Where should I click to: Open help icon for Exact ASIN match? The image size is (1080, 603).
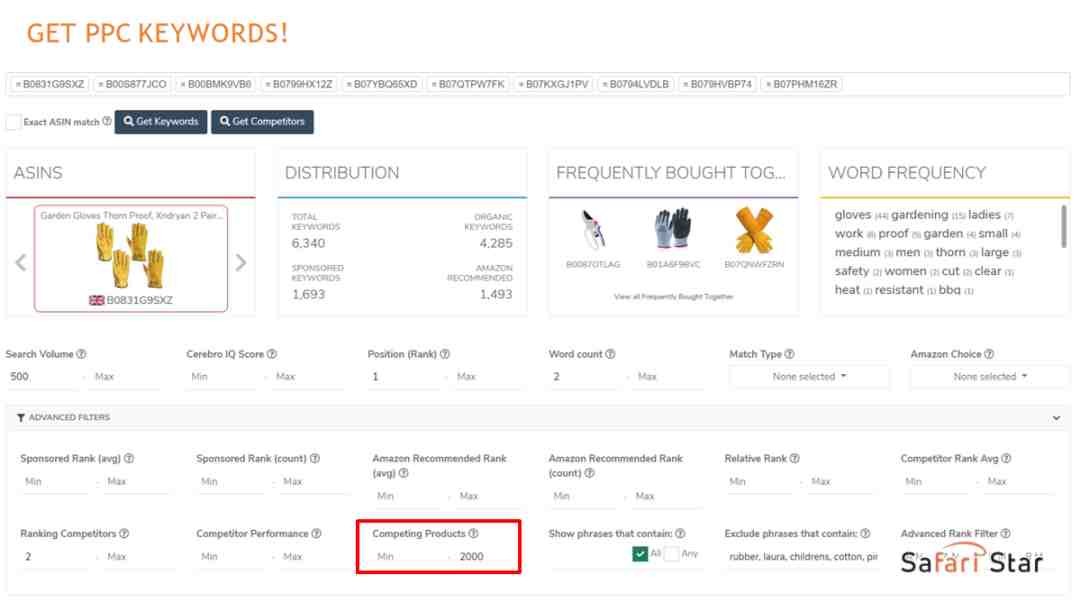click(x=107, y=121)
